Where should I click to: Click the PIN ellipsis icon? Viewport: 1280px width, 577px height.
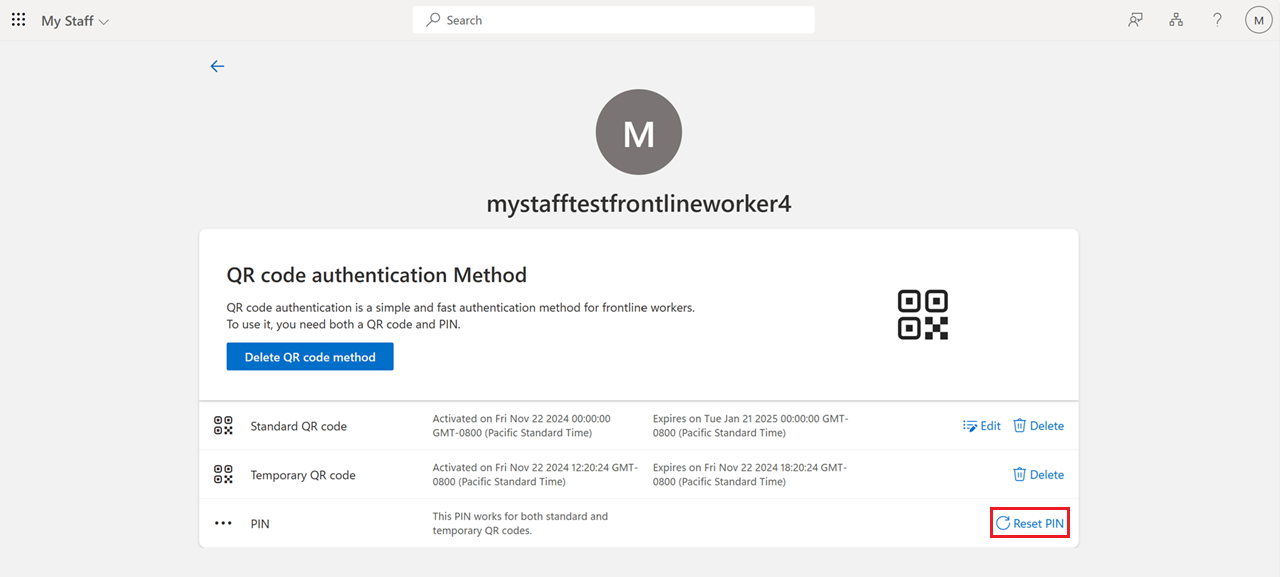point(223,522)
